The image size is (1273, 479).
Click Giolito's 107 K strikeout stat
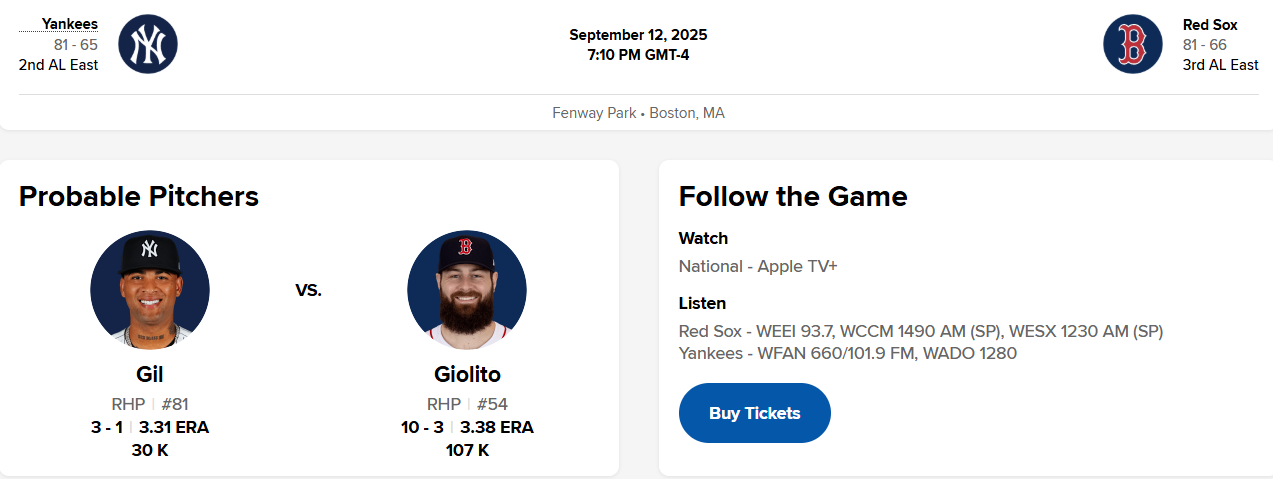(467, 451)
